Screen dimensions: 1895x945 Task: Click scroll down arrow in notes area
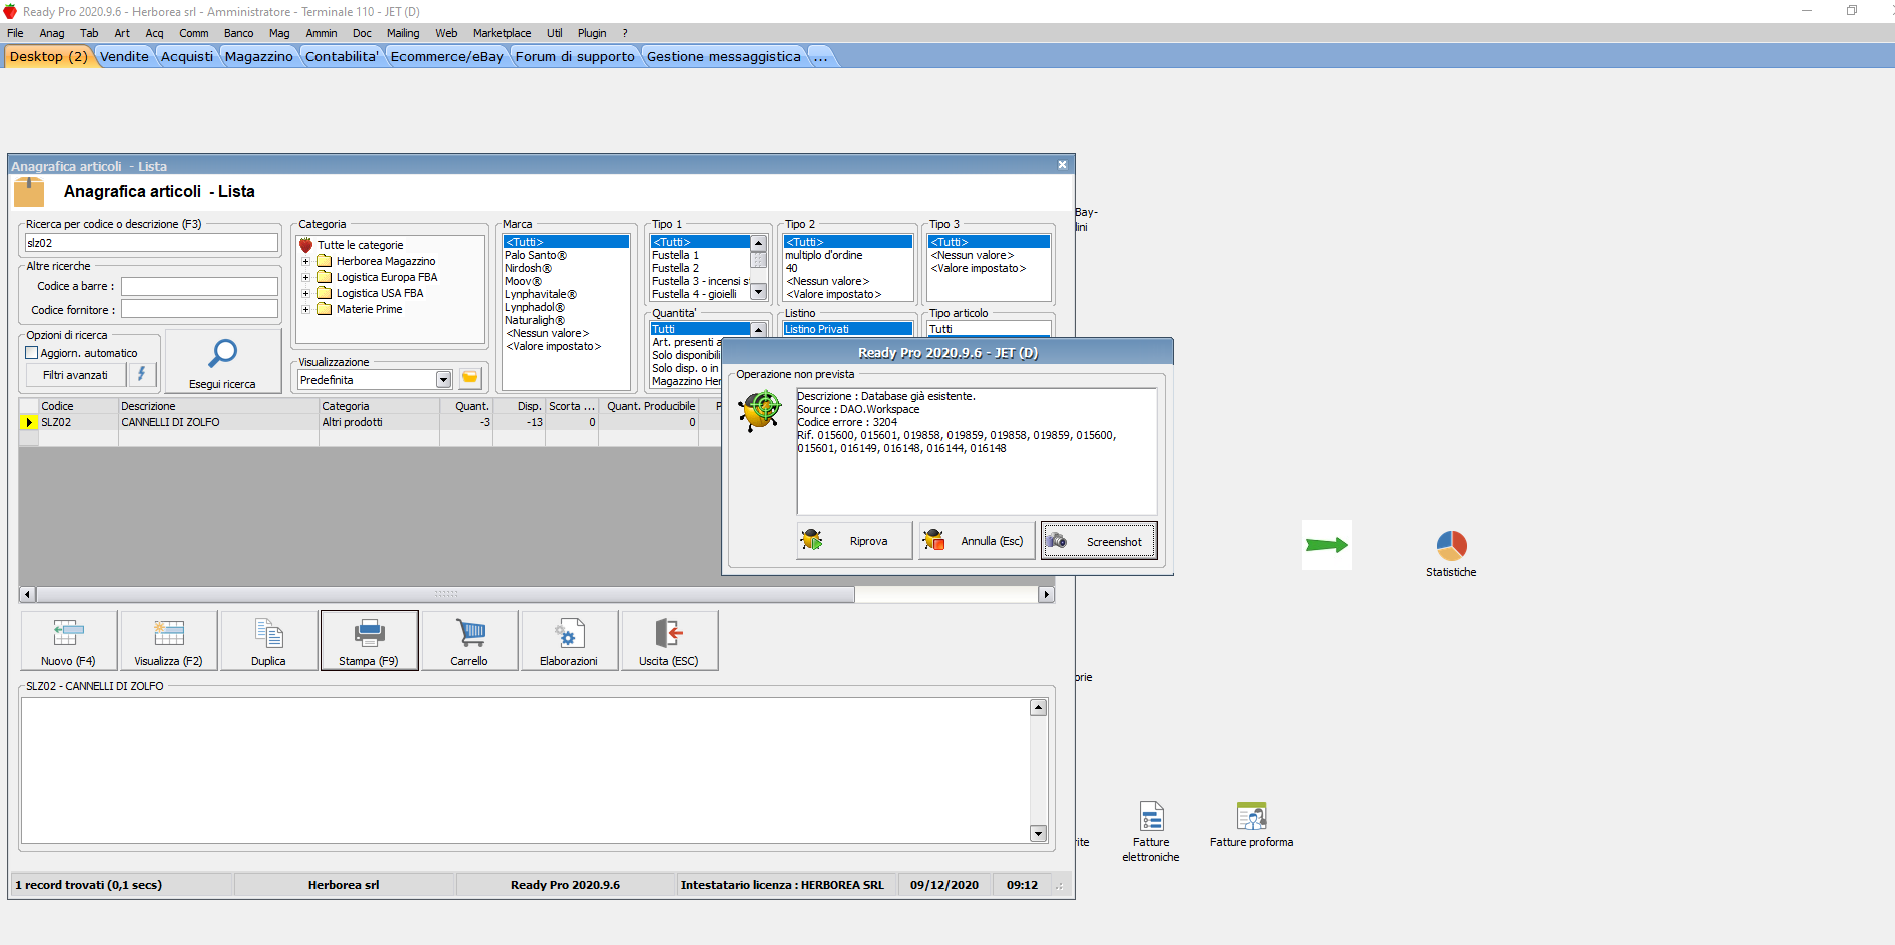pyautogui.click(x=1038, y=834)
